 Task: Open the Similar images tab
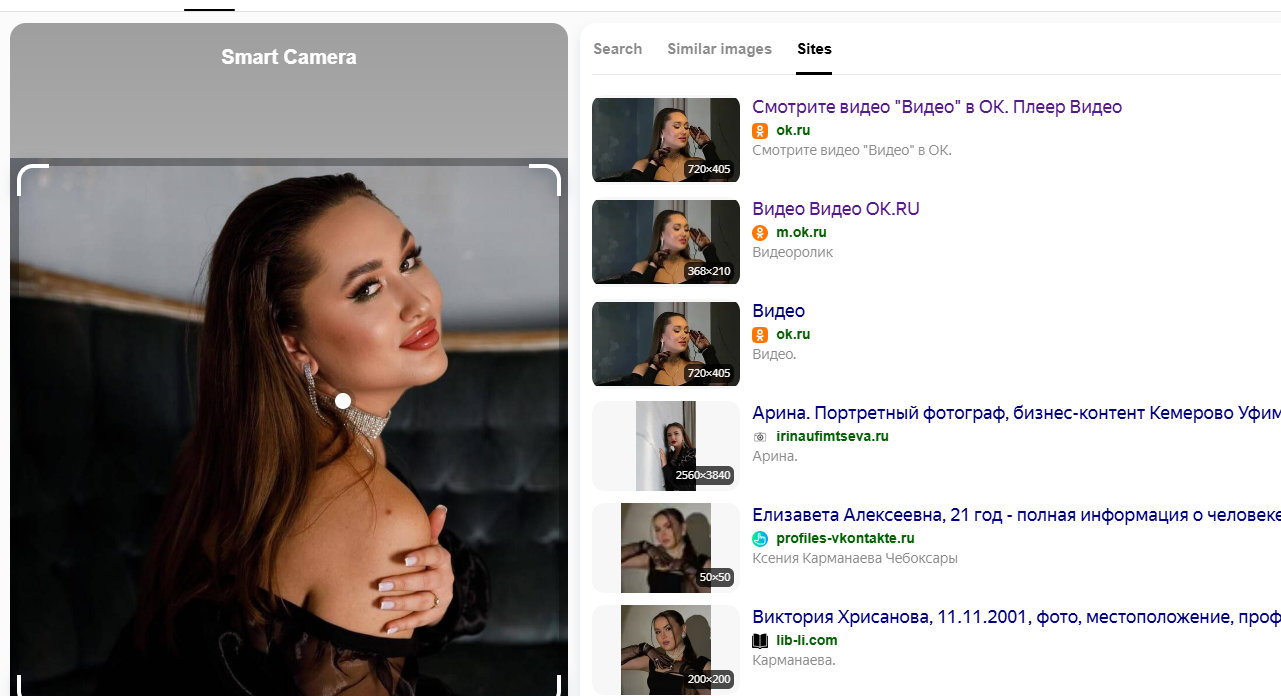[719, 49]
